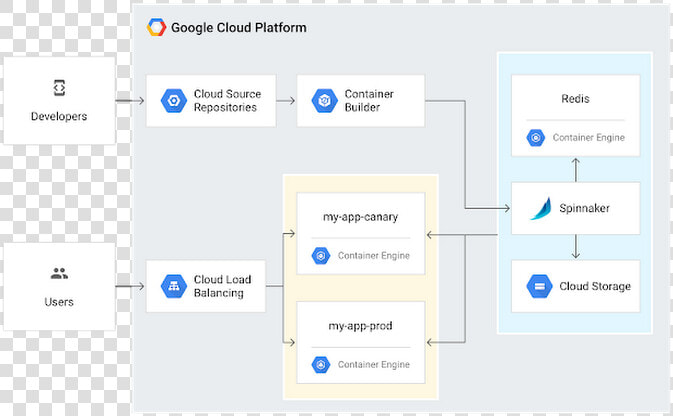Click the Users people icon
The height and width of the screenshot is (416, 673).
[x=59, y=273]
